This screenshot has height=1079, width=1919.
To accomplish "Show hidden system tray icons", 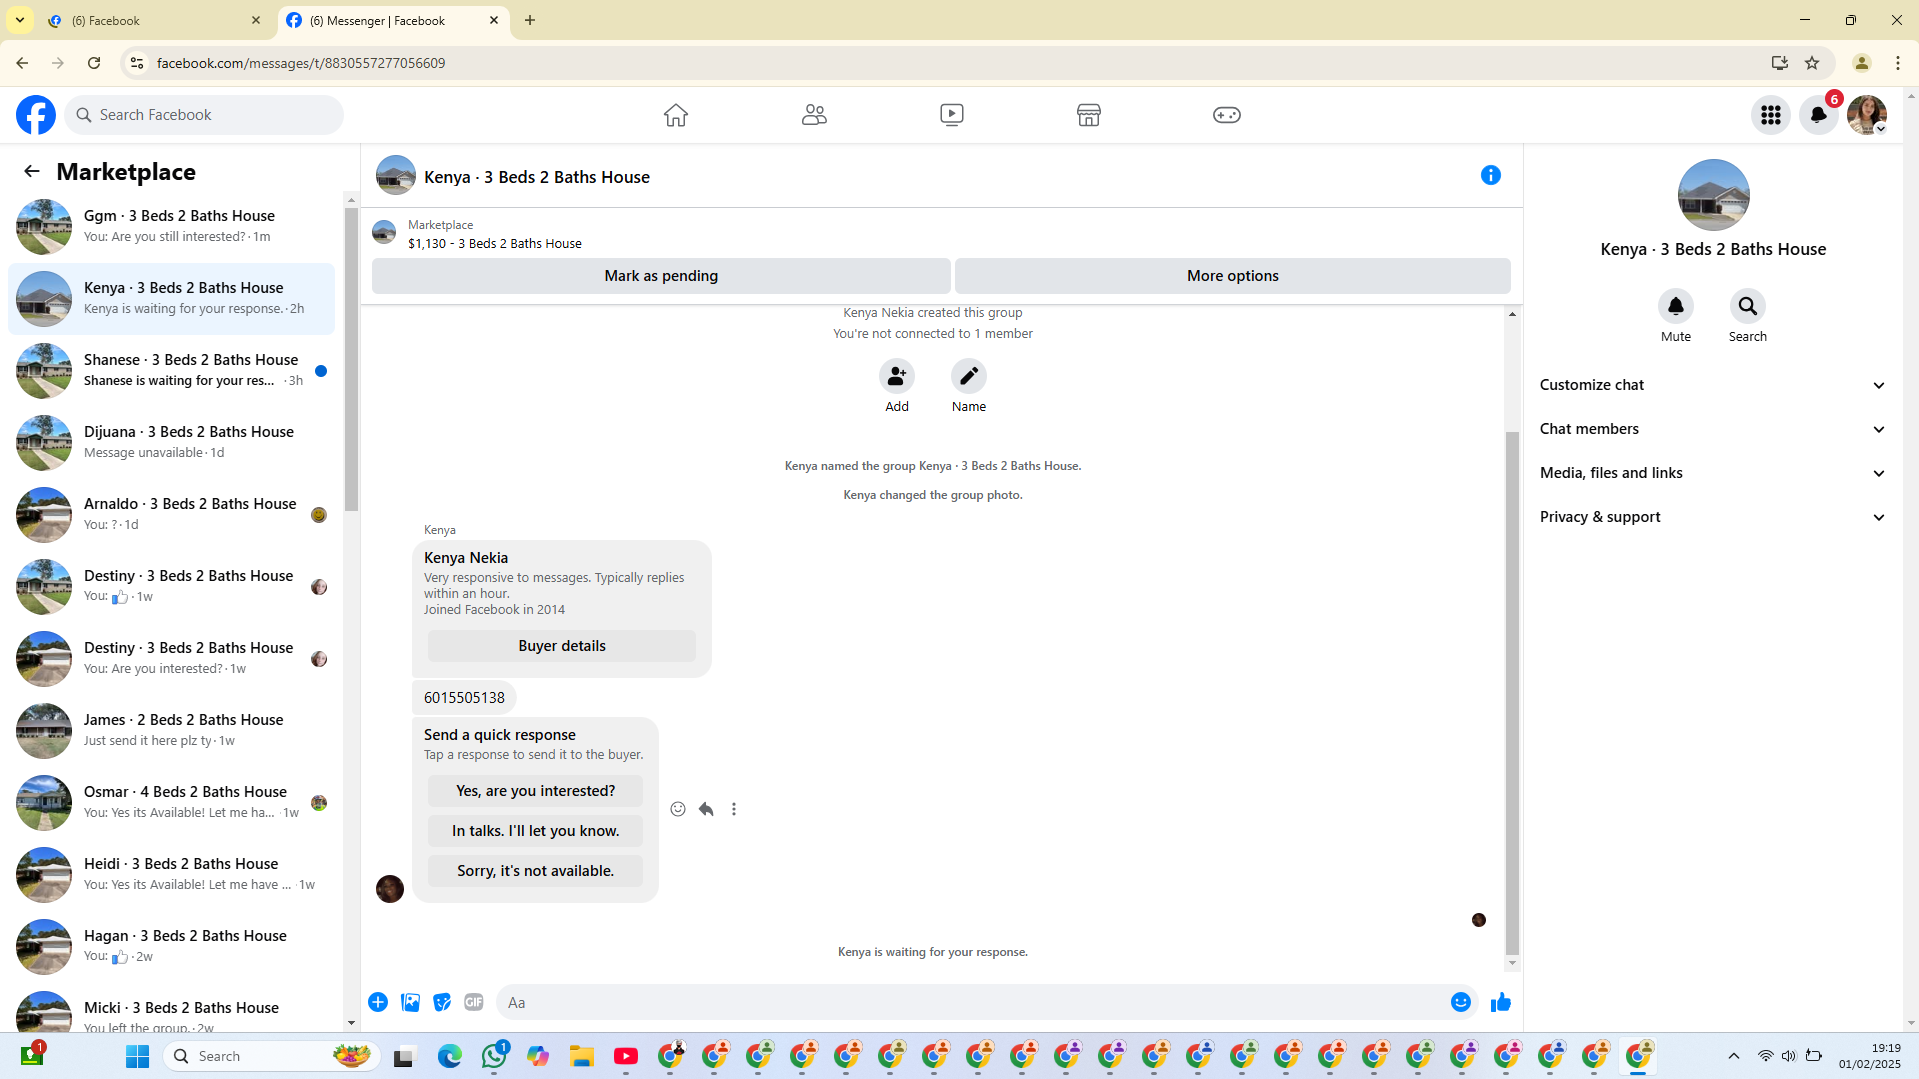I will coord(1734,1056).
